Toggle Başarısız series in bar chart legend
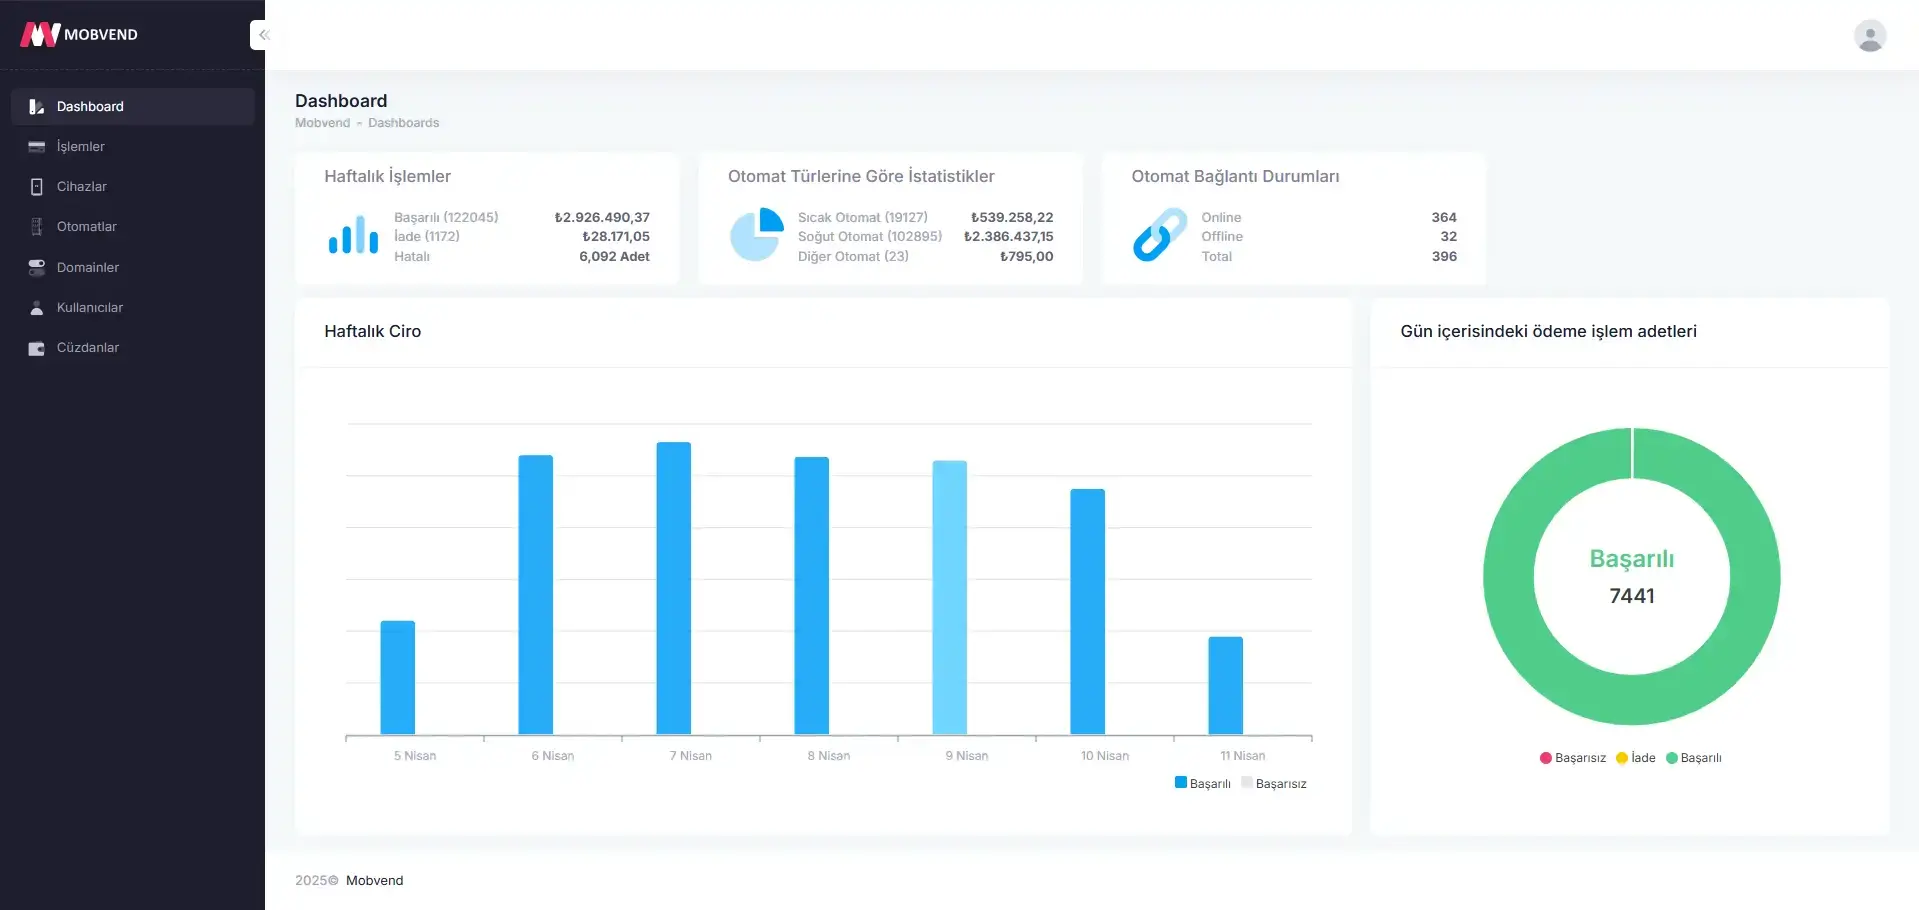This screenshot has width=1919, height=910. click(x=1274, y=783)
